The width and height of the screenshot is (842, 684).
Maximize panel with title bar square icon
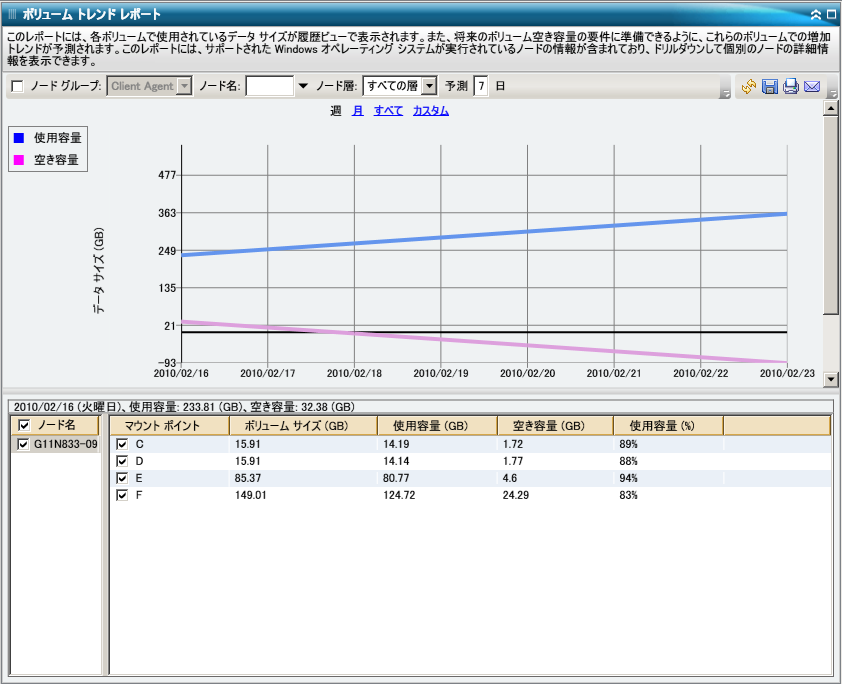click(831, 14)
